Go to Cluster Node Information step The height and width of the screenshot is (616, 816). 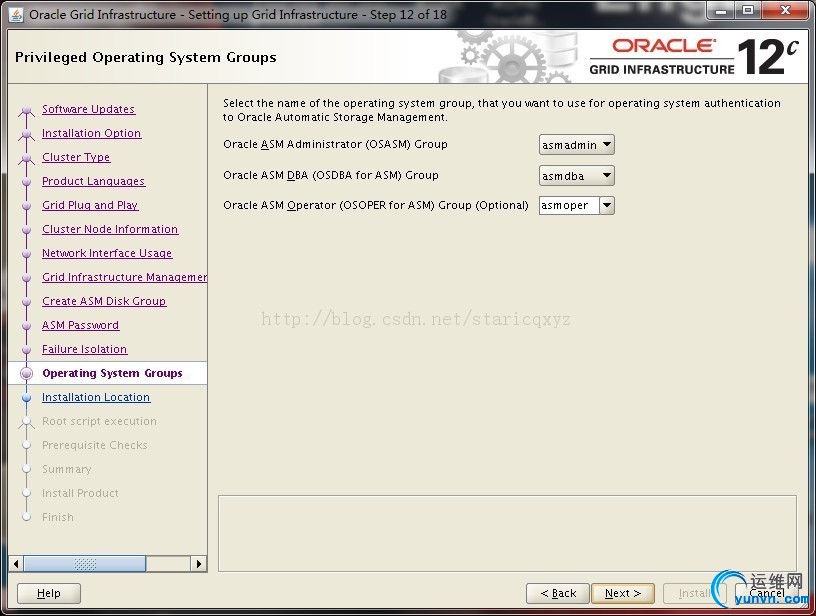110,229
